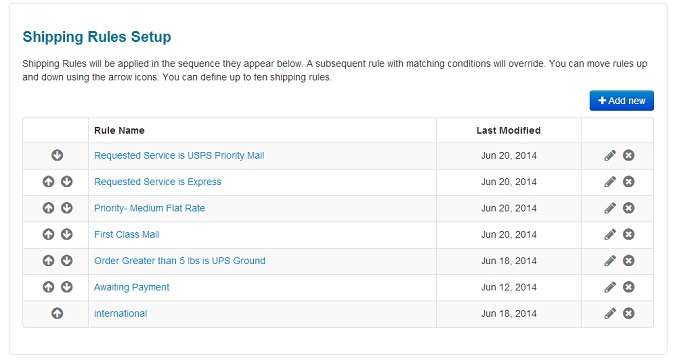This screenshot has height=360, width=675.
Task: Delete the Requested Service is Express rule
Action: (x=629, y=182)
